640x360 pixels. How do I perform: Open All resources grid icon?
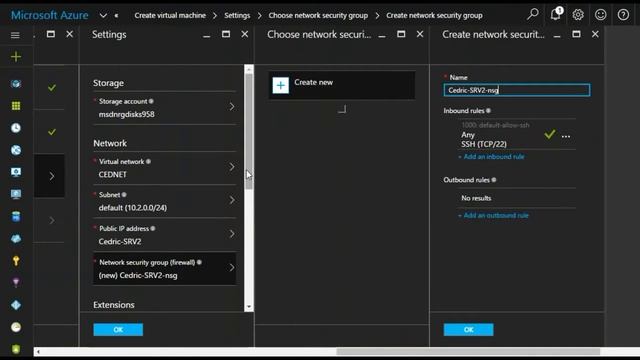(x=16, y=106)
